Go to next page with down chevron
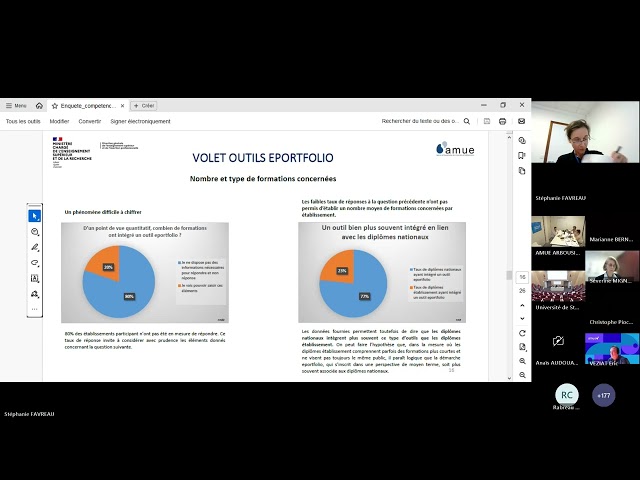640x480 pixels. (x=522, y=319)
